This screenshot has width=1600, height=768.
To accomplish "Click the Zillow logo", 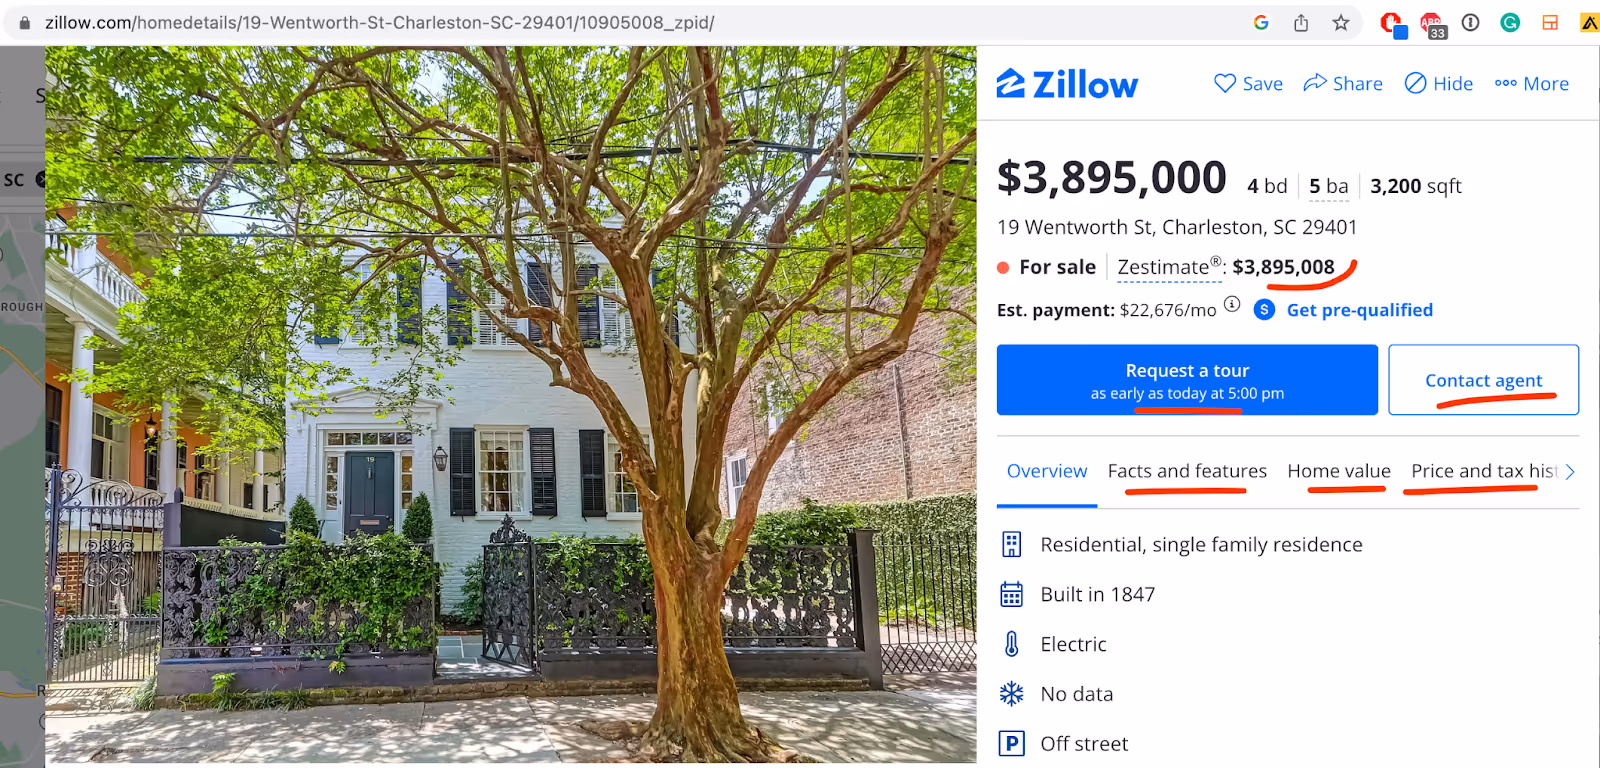I will [1067, 84].
